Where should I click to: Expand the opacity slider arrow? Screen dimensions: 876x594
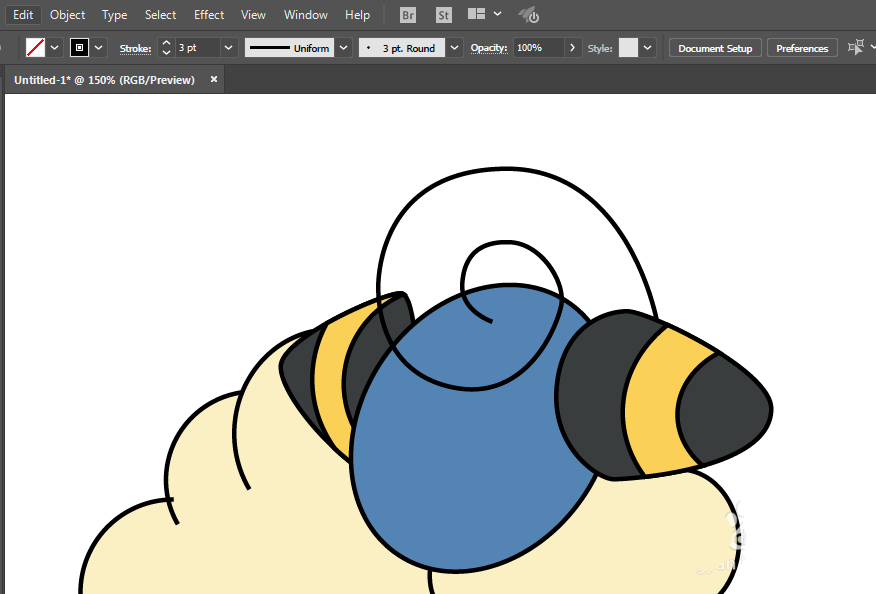tap(572, 48)
